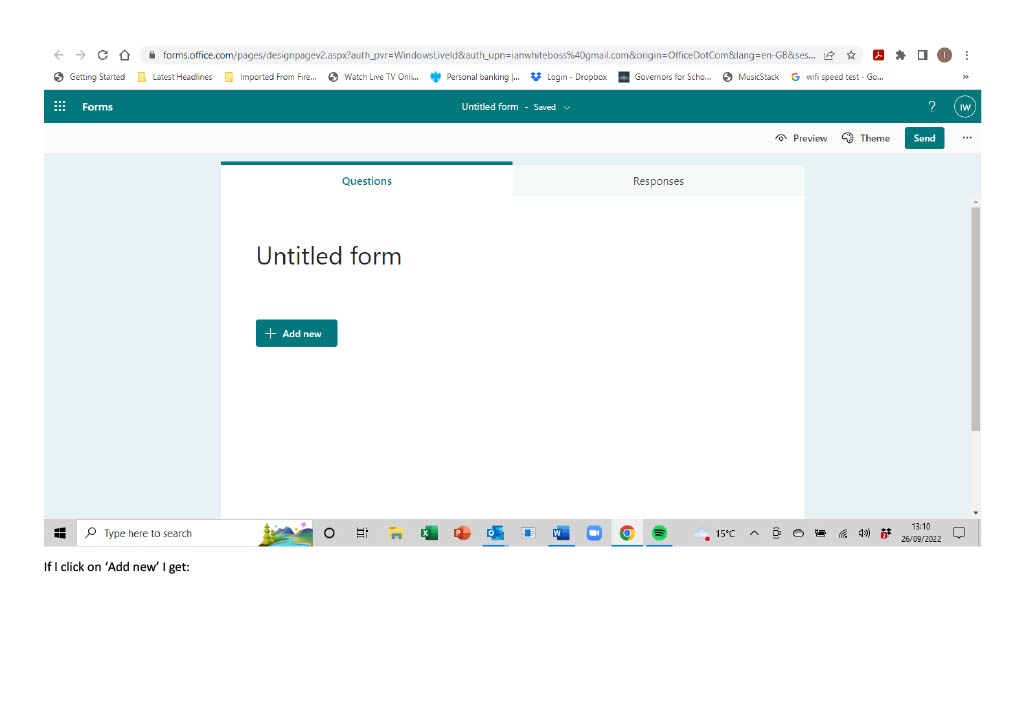Toggle the browser side panel
This screenshot has height=726, width=1024.
click(922, 55)
